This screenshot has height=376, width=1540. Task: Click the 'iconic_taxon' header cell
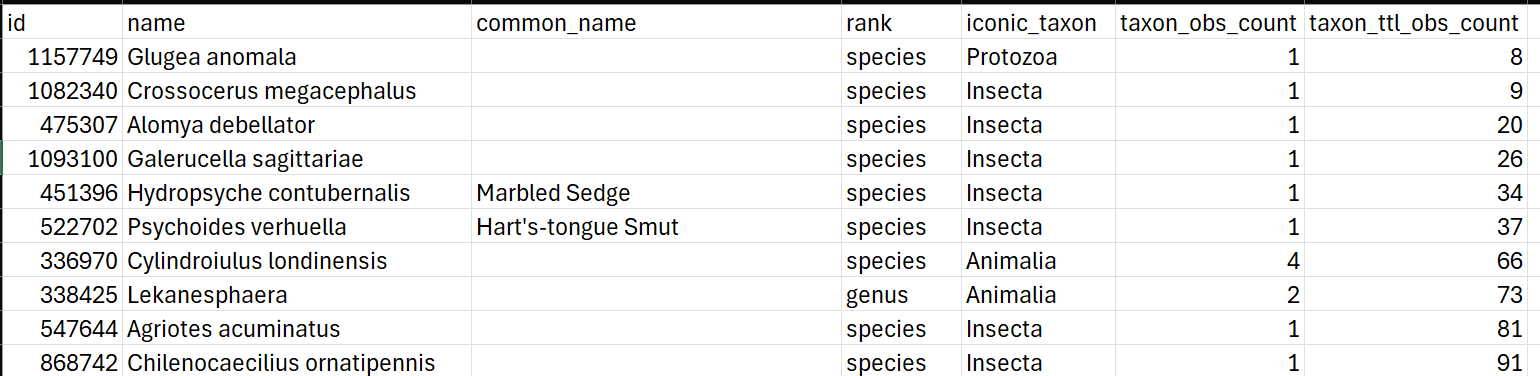tap(1039, 23)
